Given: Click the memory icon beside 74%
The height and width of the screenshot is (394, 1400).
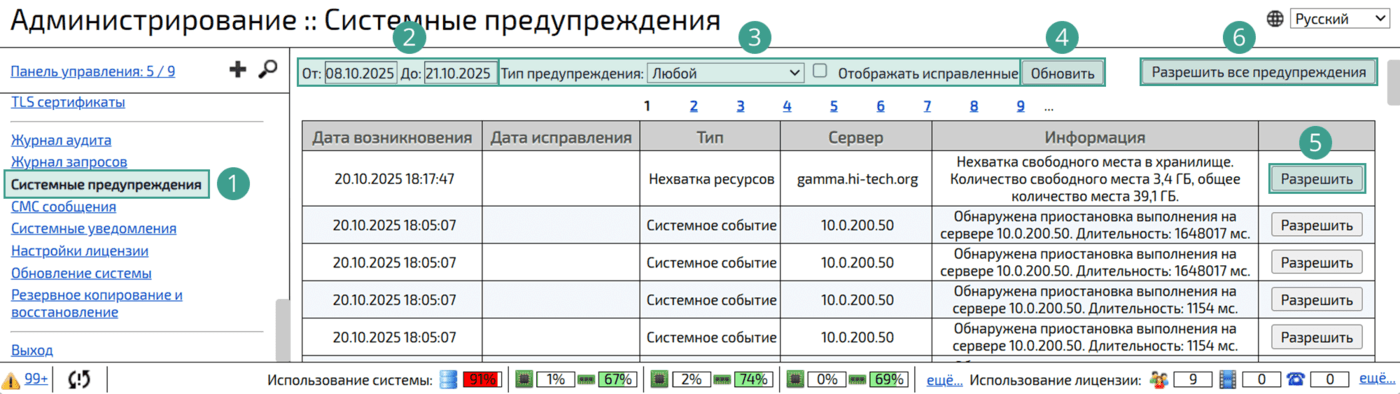Looking at the screenshot, I should tap(721, 379).
